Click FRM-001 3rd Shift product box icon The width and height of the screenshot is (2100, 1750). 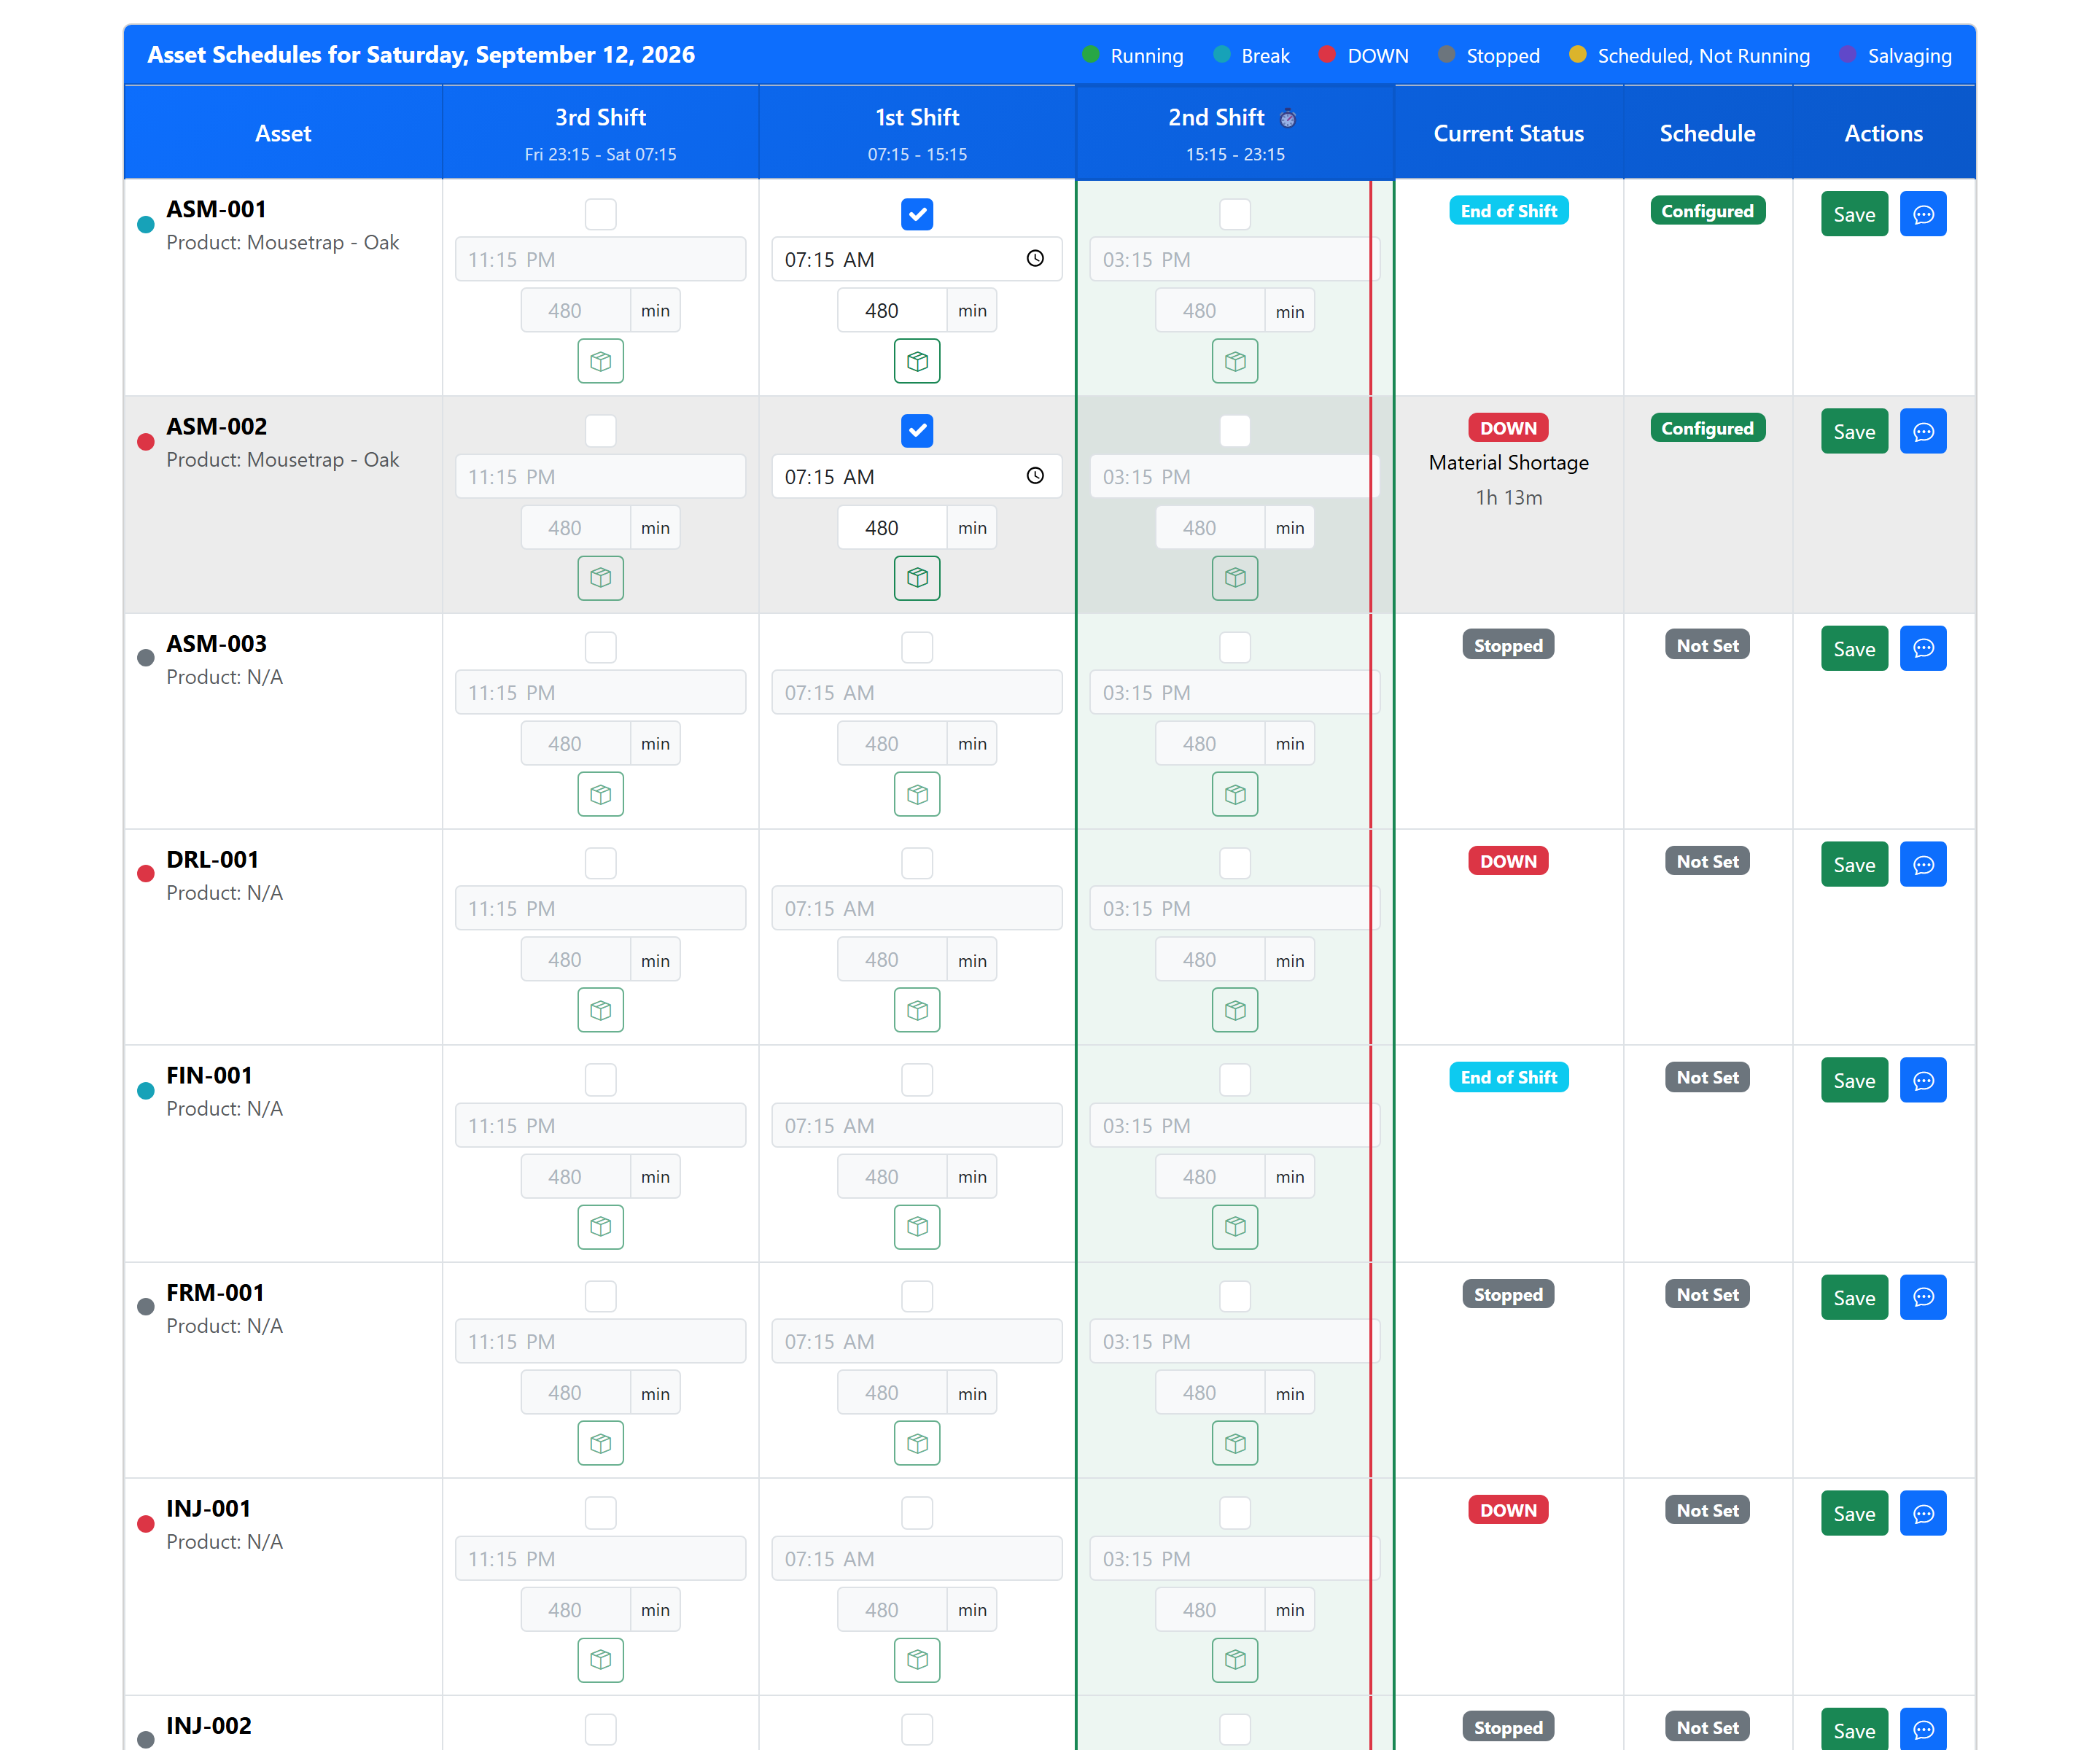pos(600,1443)
